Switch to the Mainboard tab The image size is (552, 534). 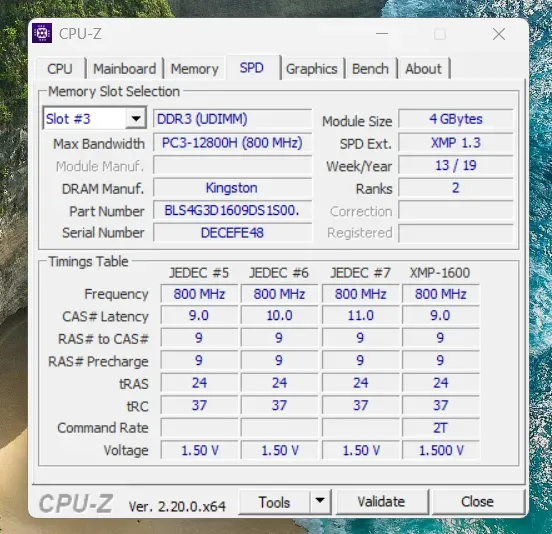[x=125, y=69]
